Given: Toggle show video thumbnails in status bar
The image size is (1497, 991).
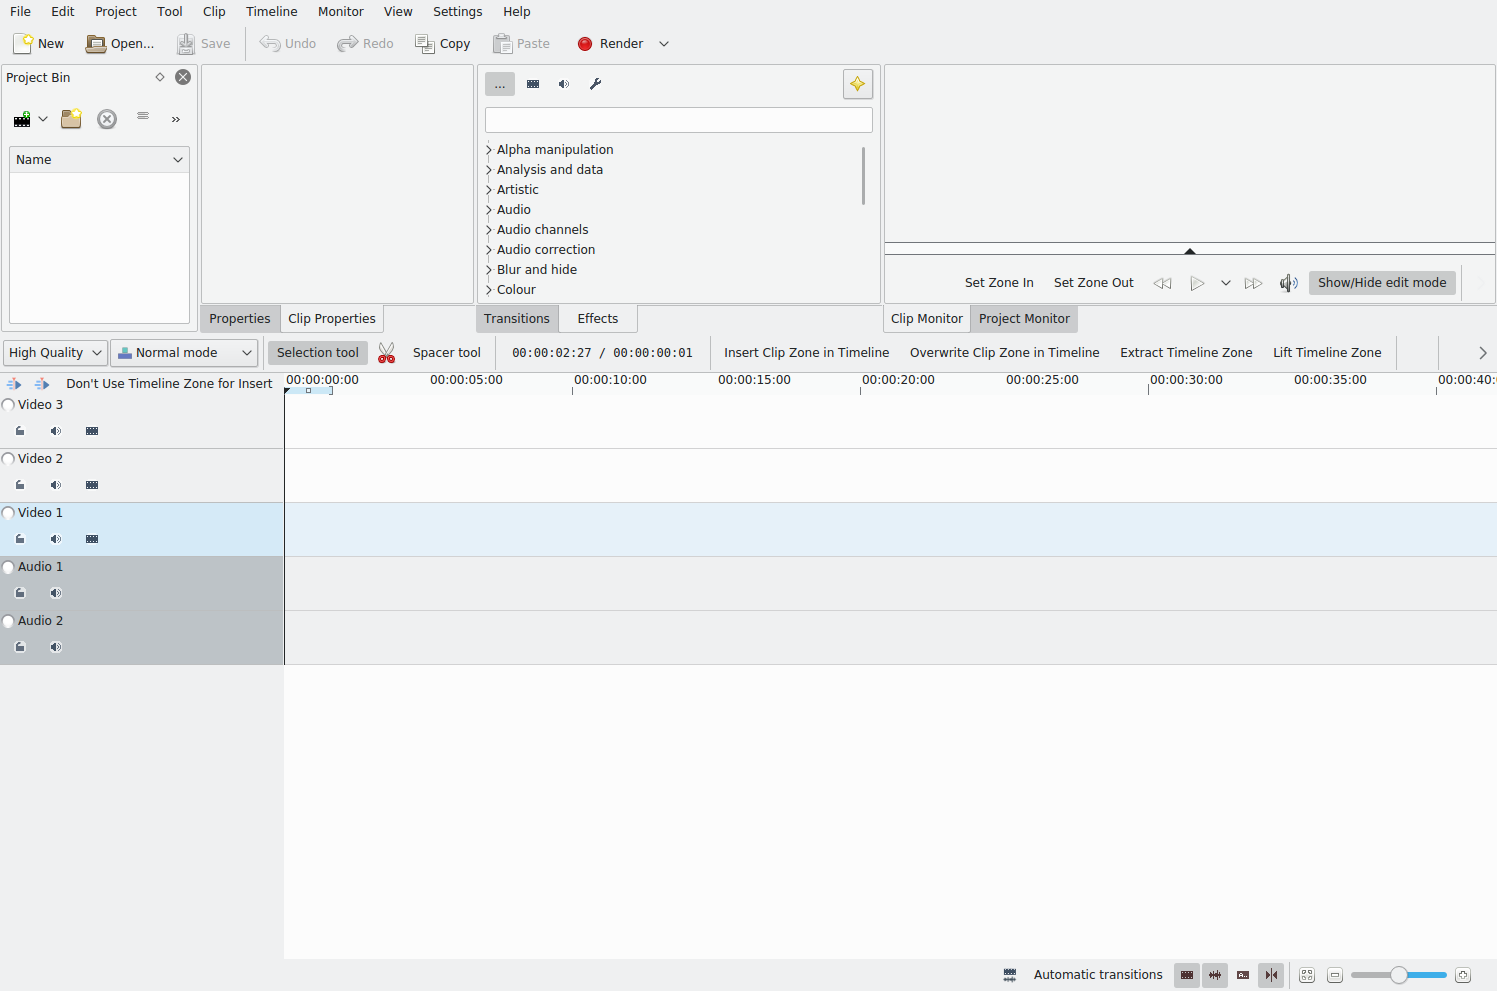Looking at the screenshot, I should [x=1187, y=975].
